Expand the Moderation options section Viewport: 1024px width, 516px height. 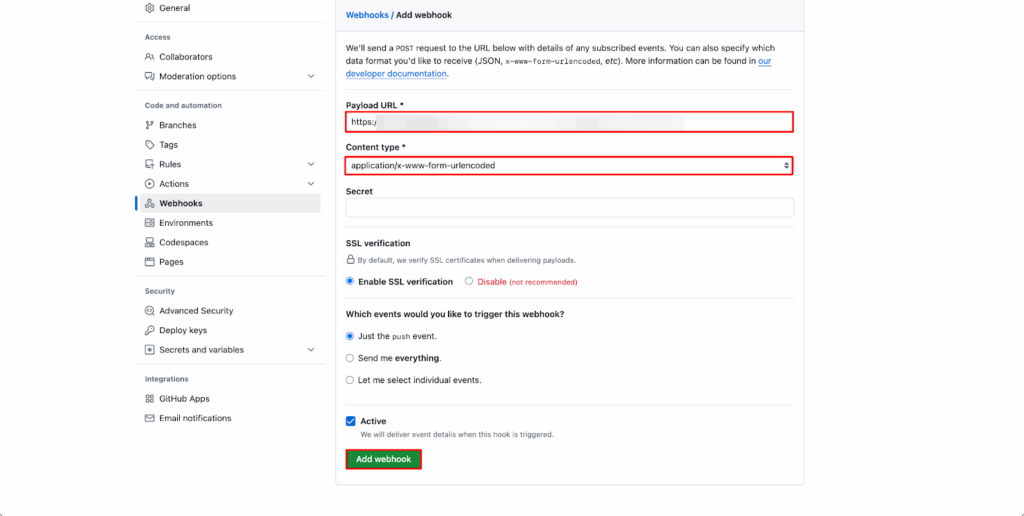click(311, 76)
